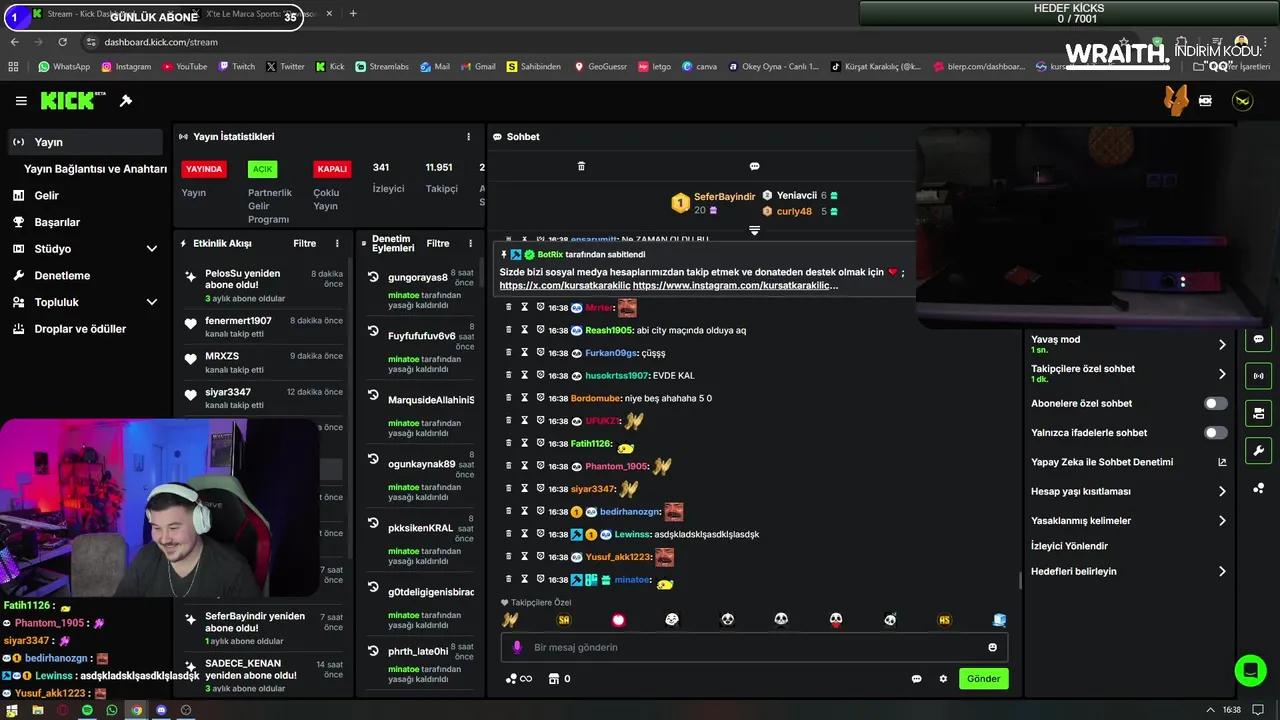Open the Etkinlik Akışı three-dot menu

(x=337, y=244)
